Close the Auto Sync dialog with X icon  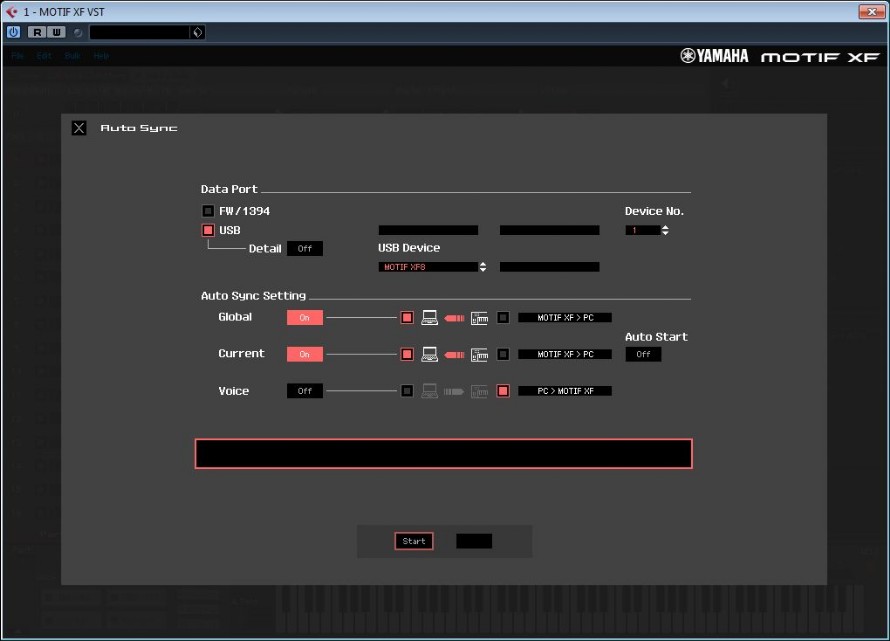(79, 128)
